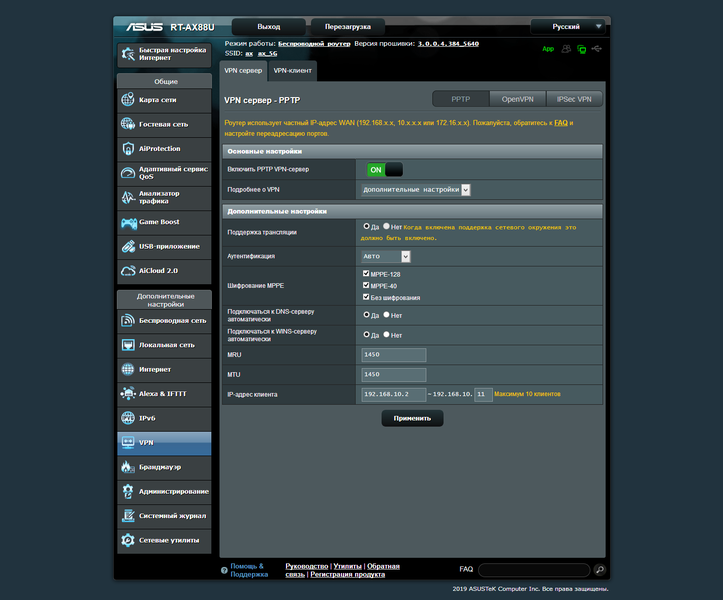The height and width of the screenshot is (600, 723).
Task: Open the USB-приложение icon in sidebar
Action: 128,247
